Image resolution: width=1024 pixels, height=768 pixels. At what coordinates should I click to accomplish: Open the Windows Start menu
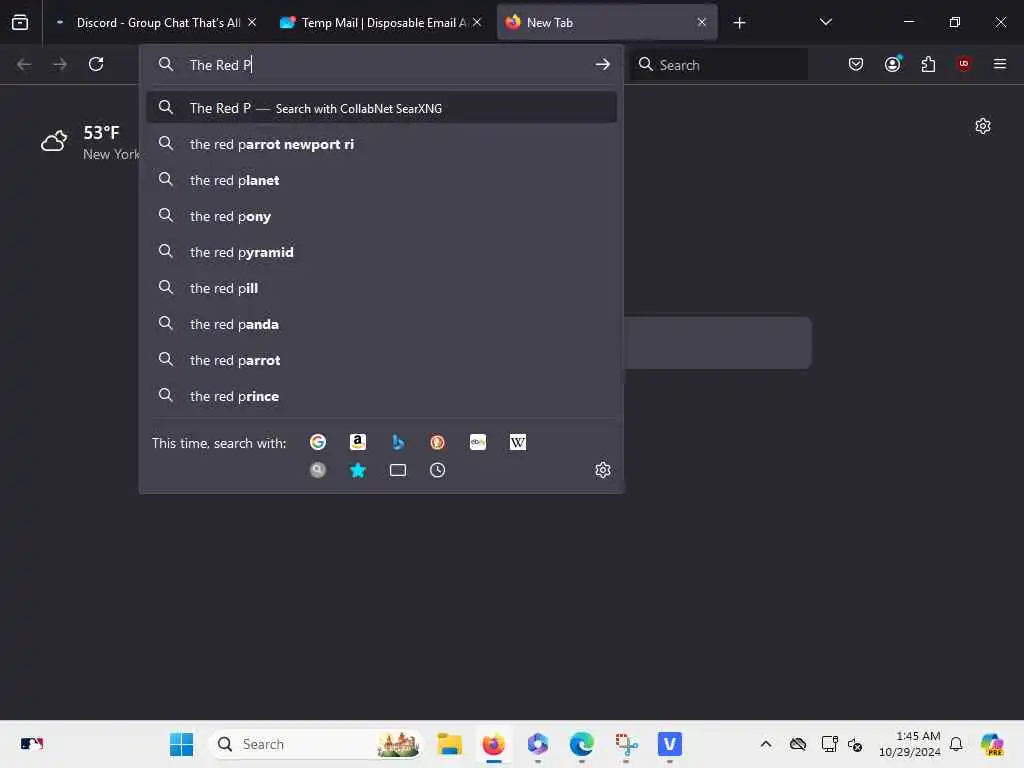click(x=182, y=744)
